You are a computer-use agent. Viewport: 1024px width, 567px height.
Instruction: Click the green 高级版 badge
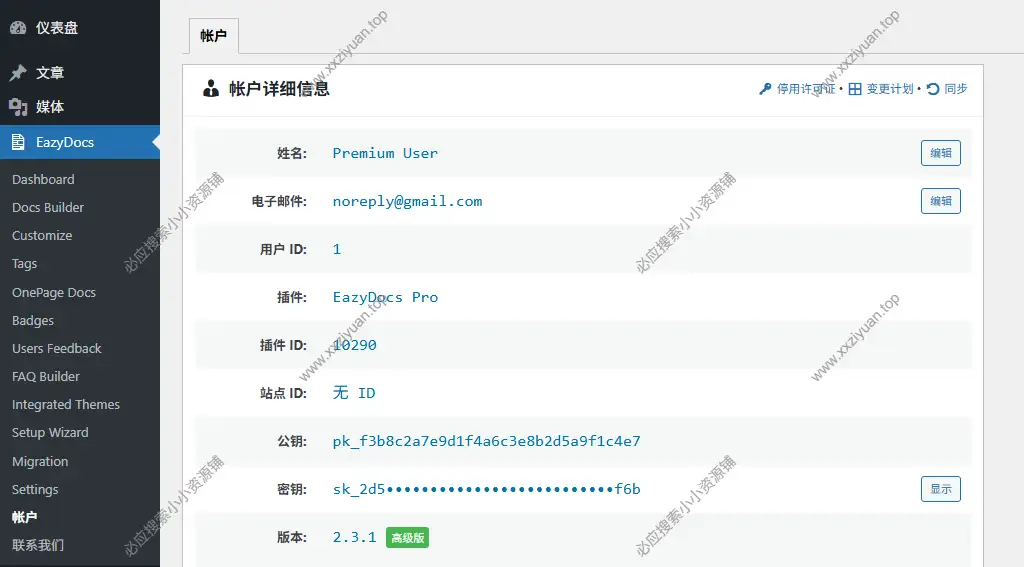408,538
